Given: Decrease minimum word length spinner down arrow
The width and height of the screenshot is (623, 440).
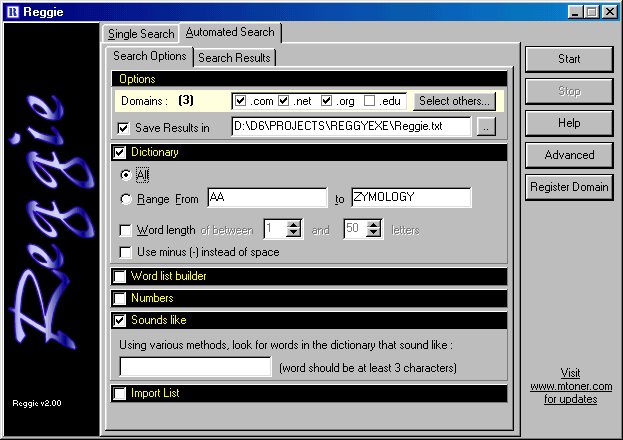Looking at the screenshot, I should tap(294, 234).
